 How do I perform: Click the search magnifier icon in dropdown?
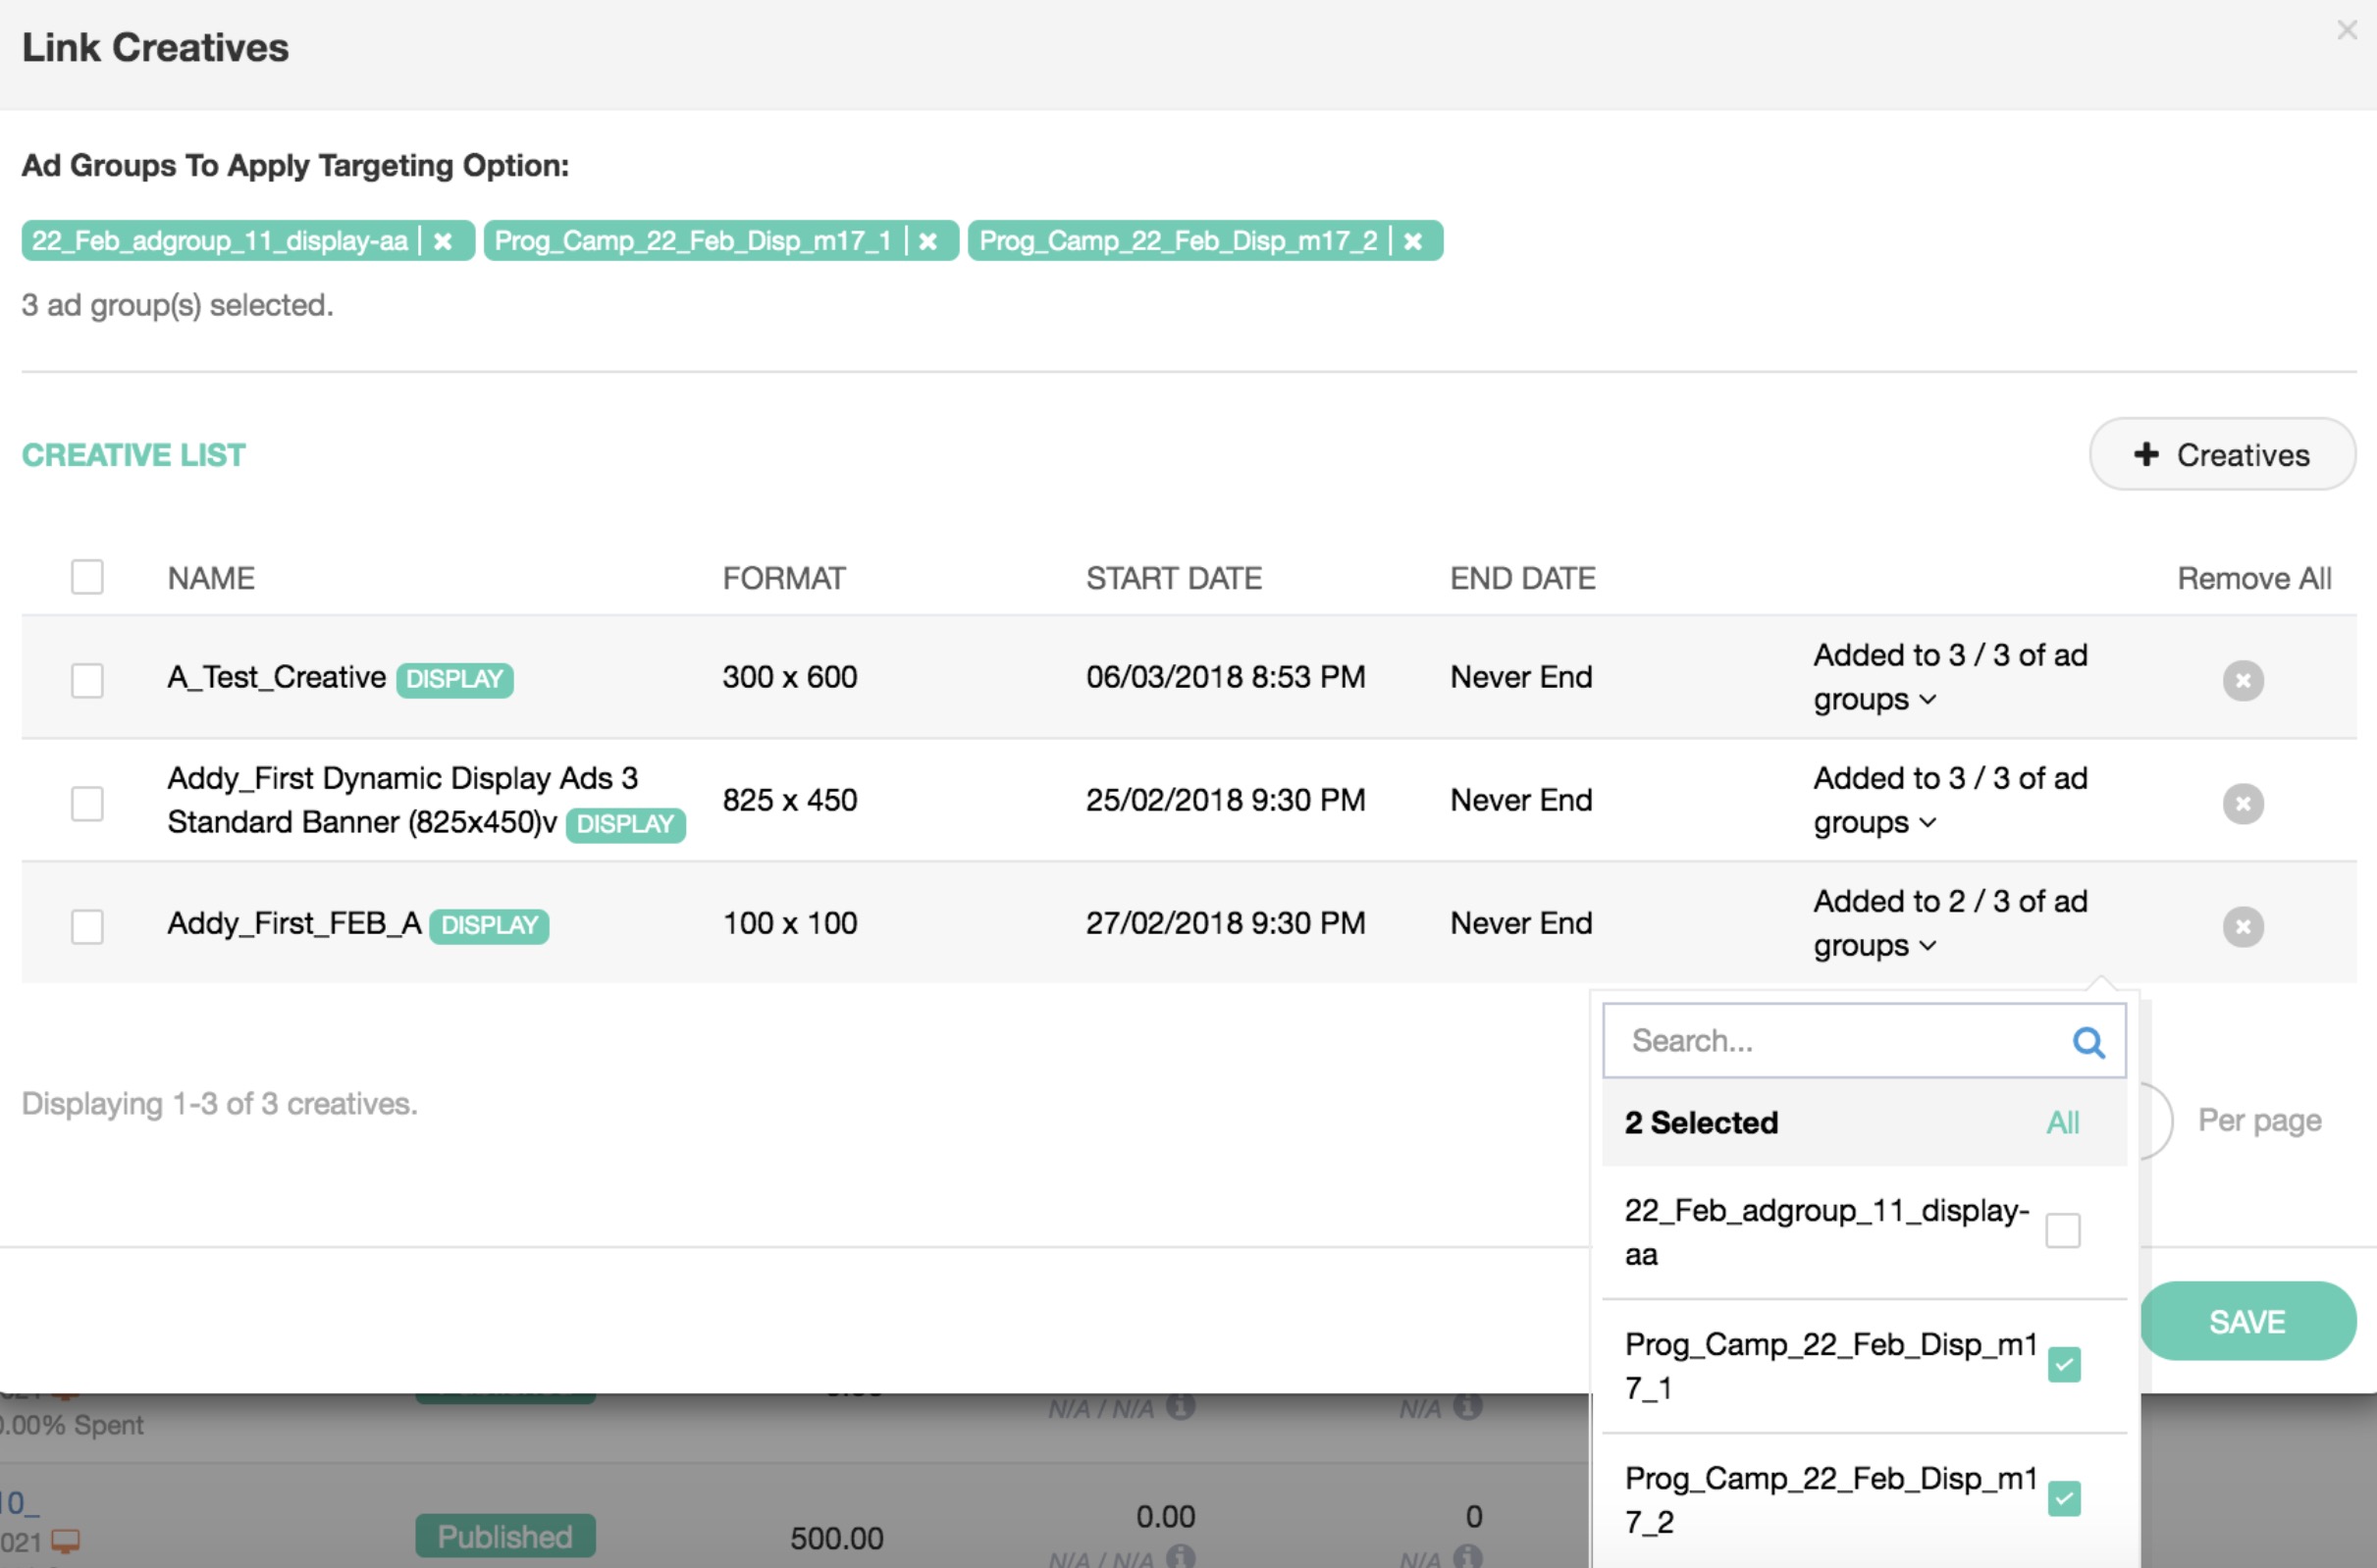pos(2087,1042)
